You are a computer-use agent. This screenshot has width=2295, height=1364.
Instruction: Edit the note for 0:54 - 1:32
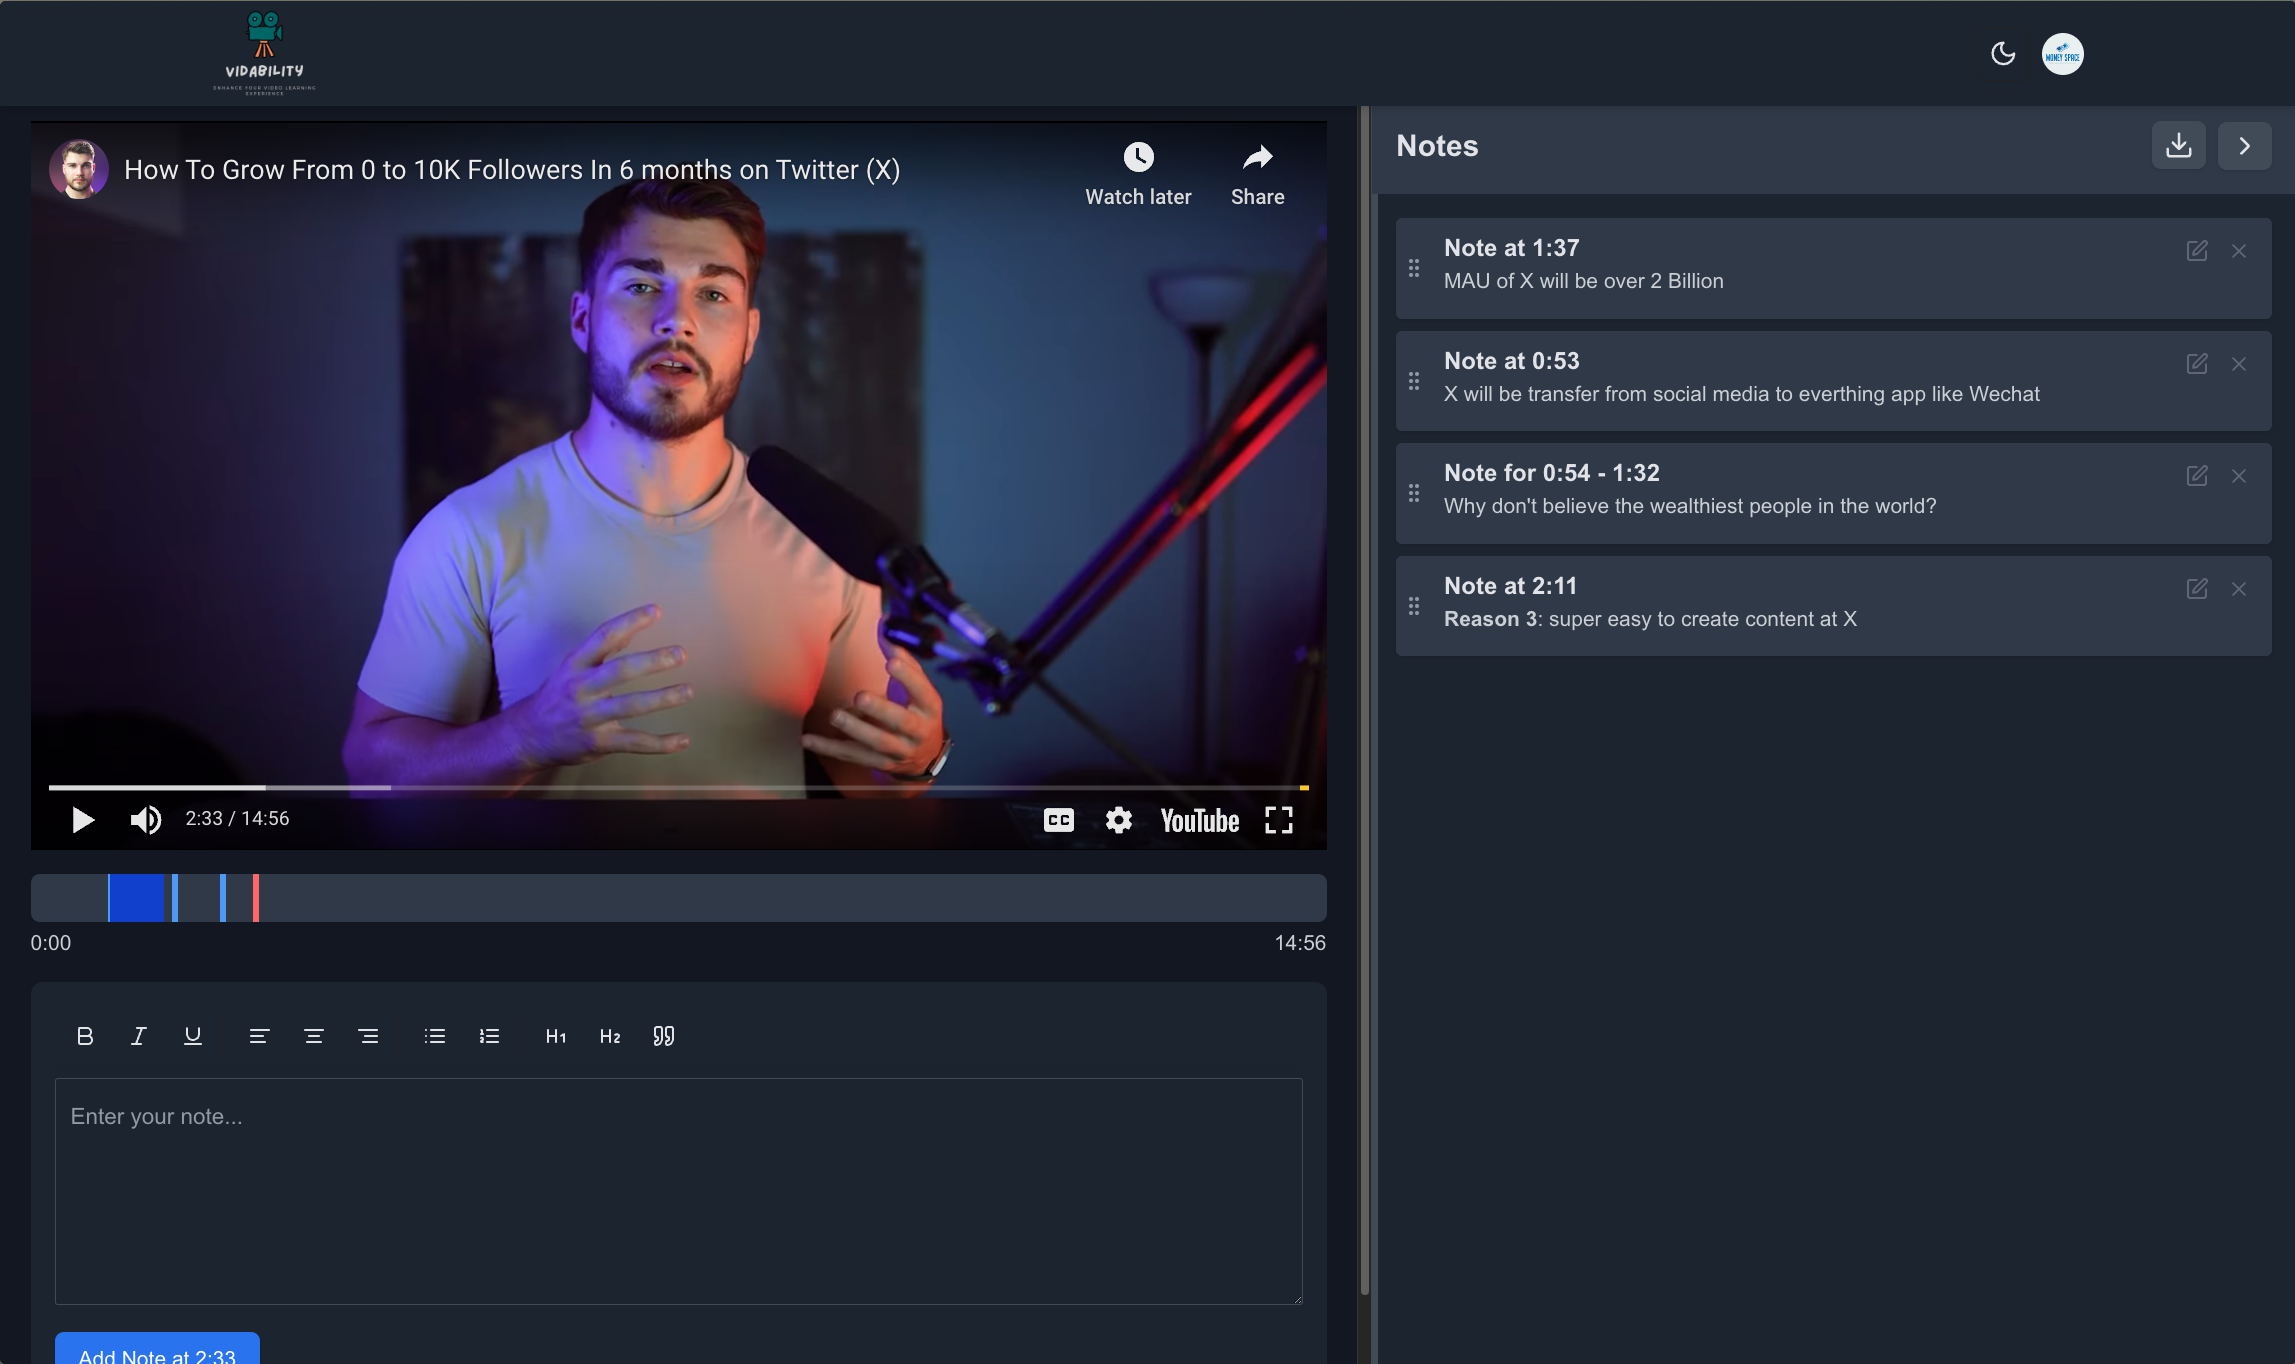(2197, 476)
